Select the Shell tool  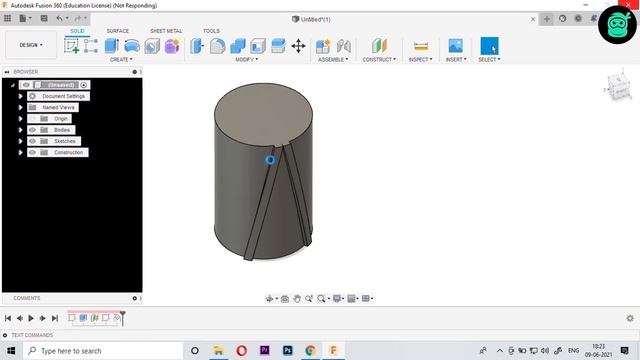point(258,46)
